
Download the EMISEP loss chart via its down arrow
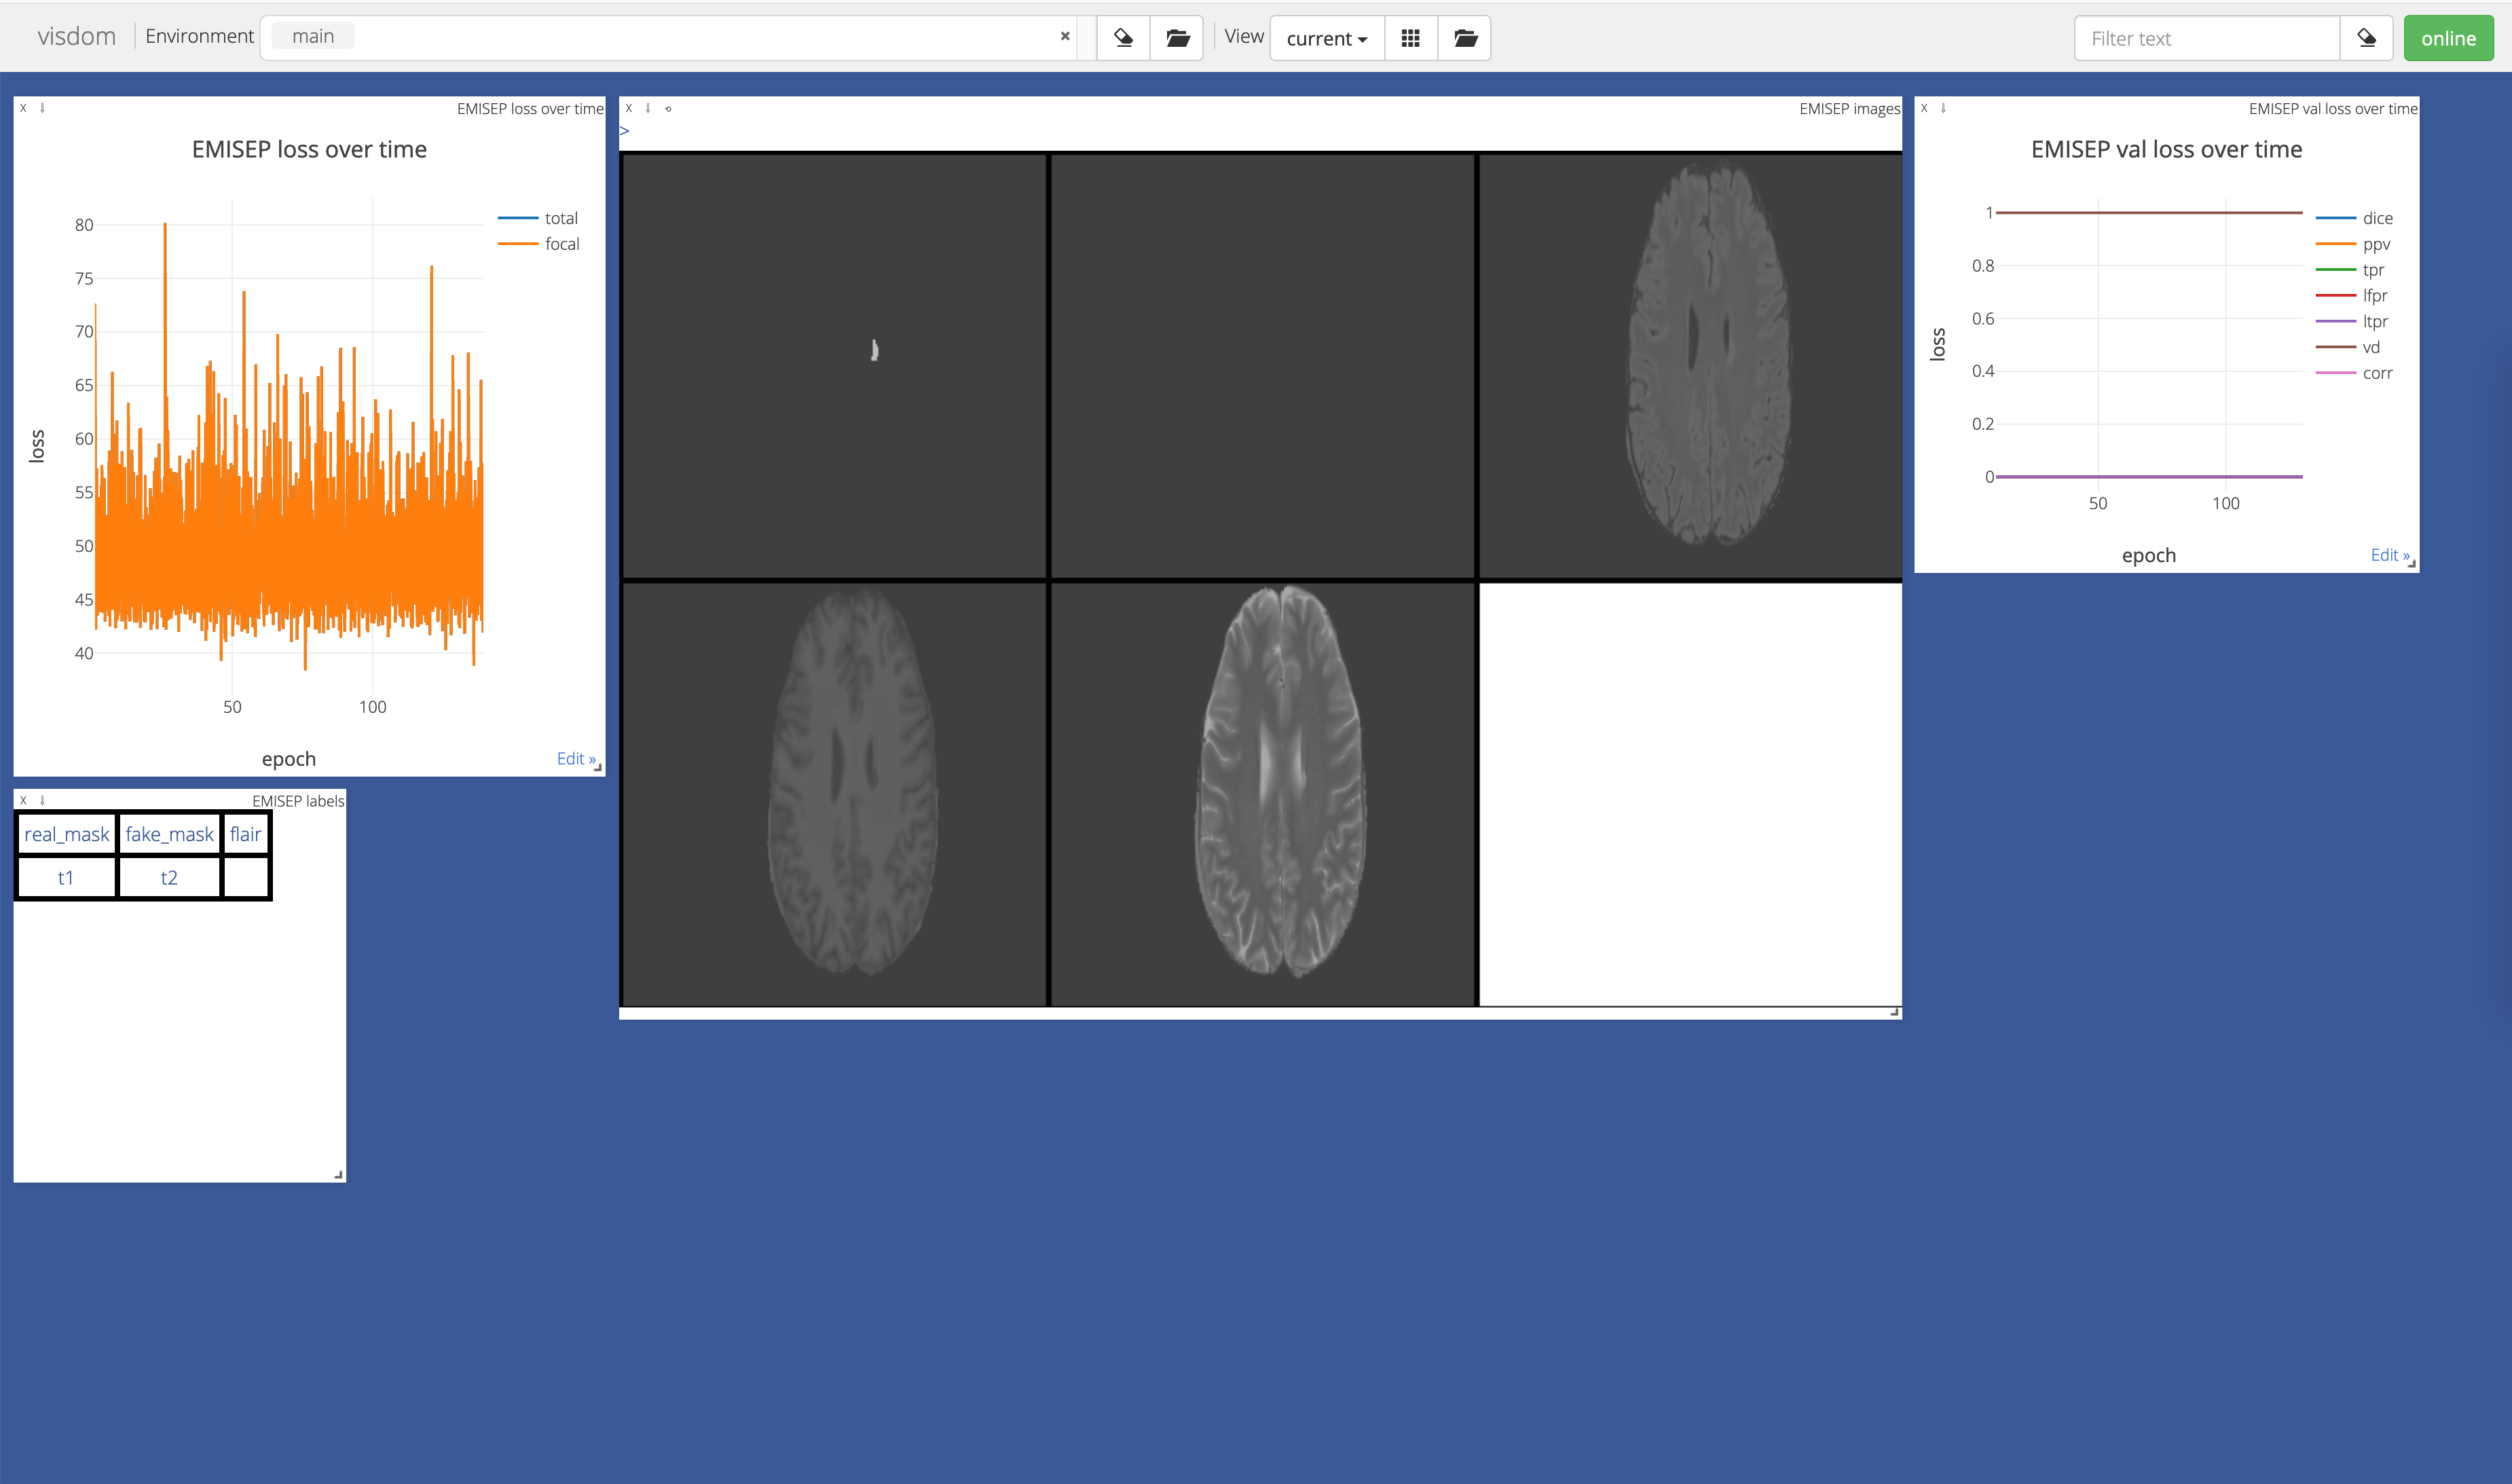43,107
